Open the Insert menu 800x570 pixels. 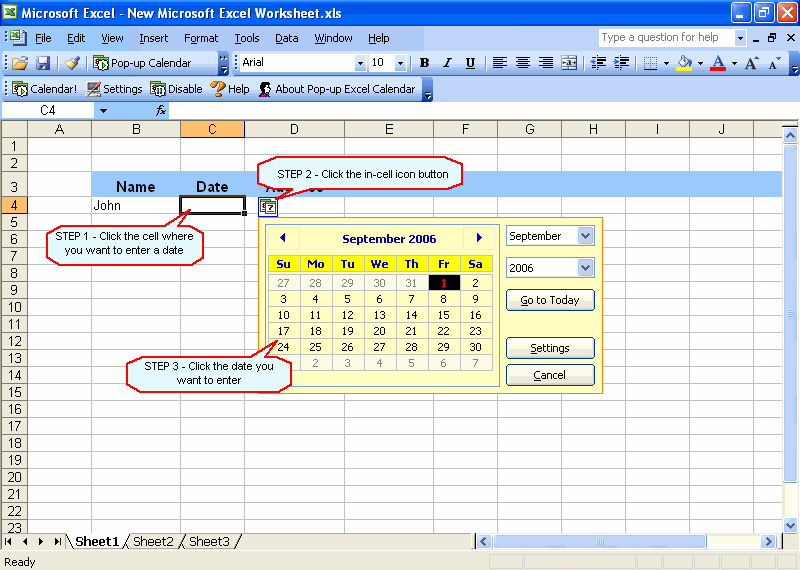coord(154,38)
